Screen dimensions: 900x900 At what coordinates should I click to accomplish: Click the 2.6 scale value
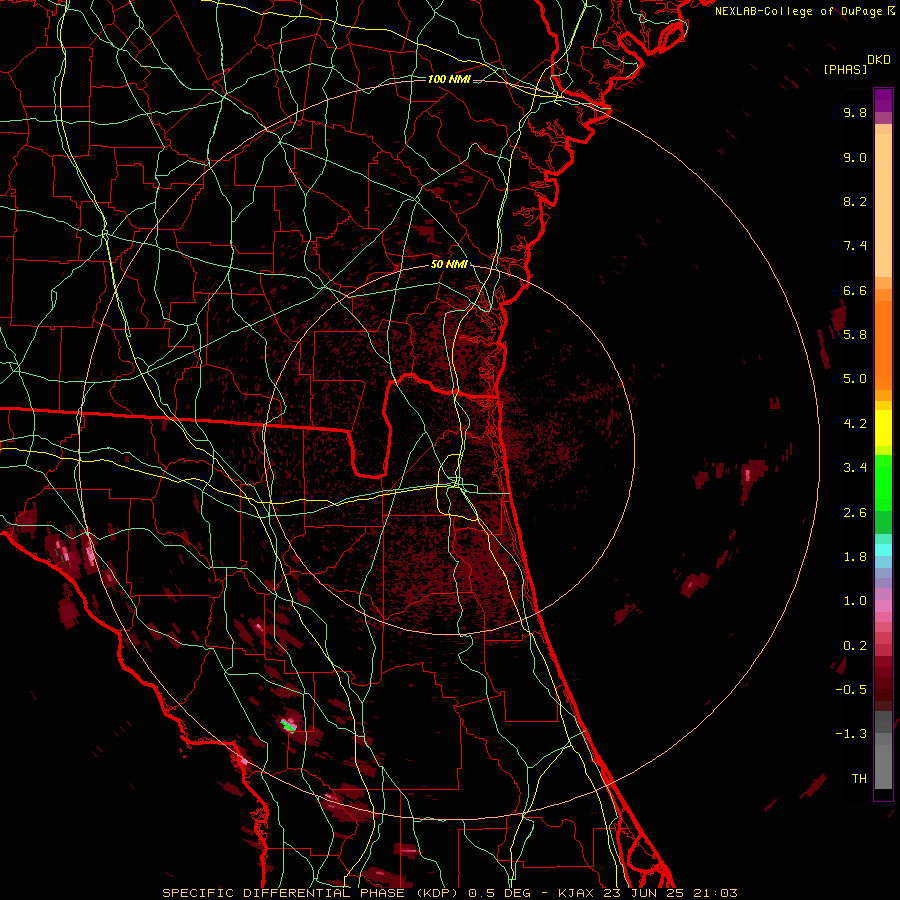coord(855,513)
